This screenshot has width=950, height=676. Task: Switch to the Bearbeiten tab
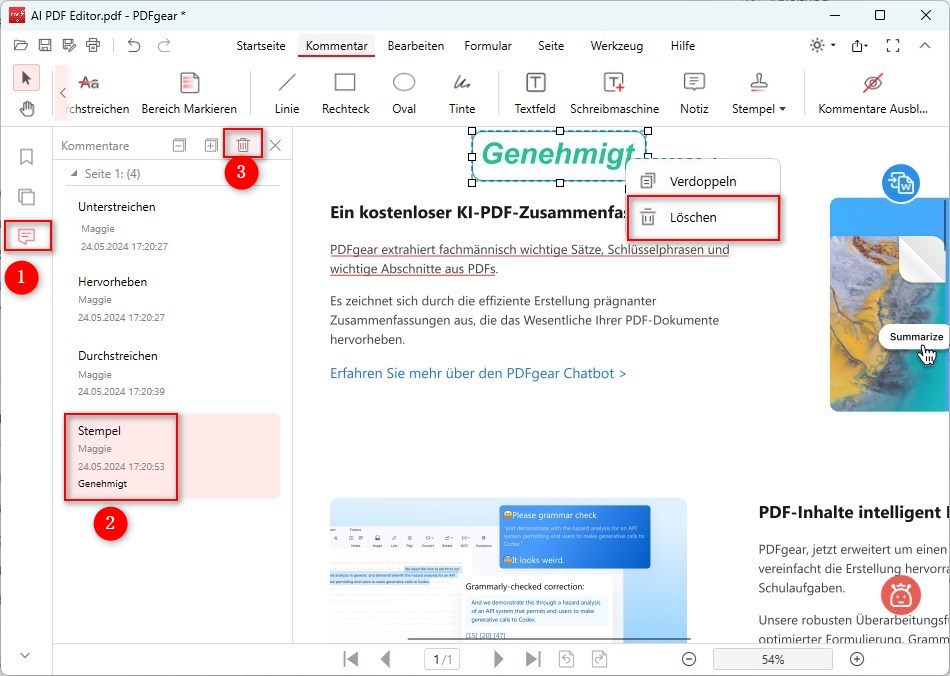416,46
